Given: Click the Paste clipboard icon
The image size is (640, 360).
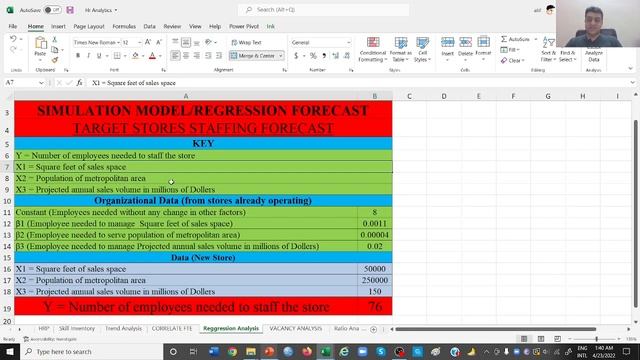Looking at the screenshot, I should click(40, 43).
